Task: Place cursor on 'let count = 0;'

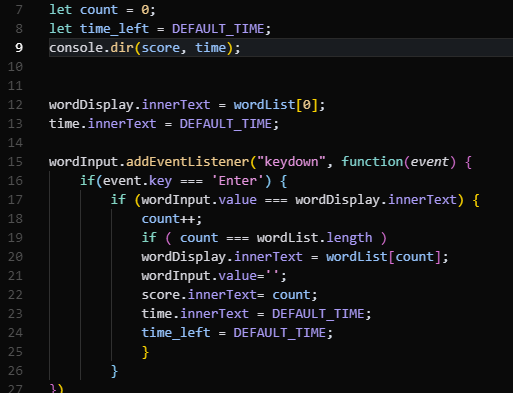Action: (x=102, y=10)
